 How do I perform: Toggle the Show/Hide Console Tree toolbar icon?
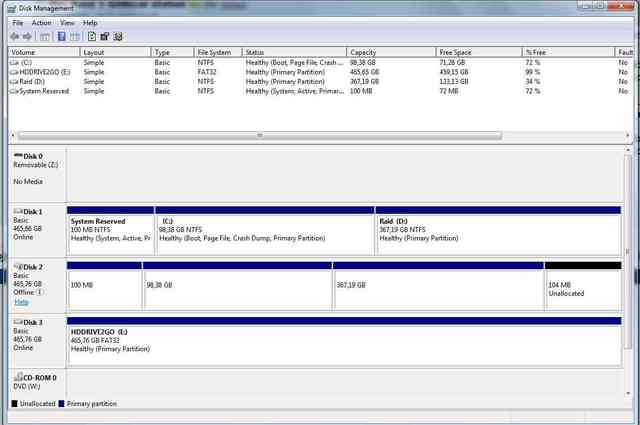click(44, 37)
